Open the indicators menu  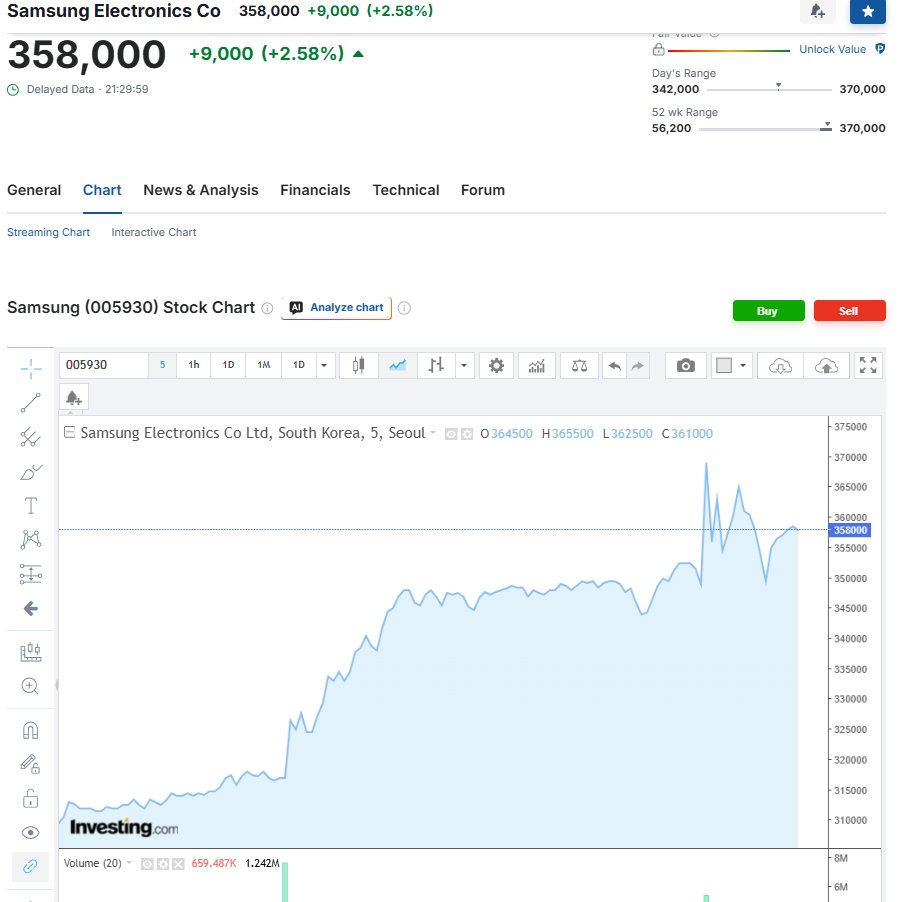pos(537,365)
